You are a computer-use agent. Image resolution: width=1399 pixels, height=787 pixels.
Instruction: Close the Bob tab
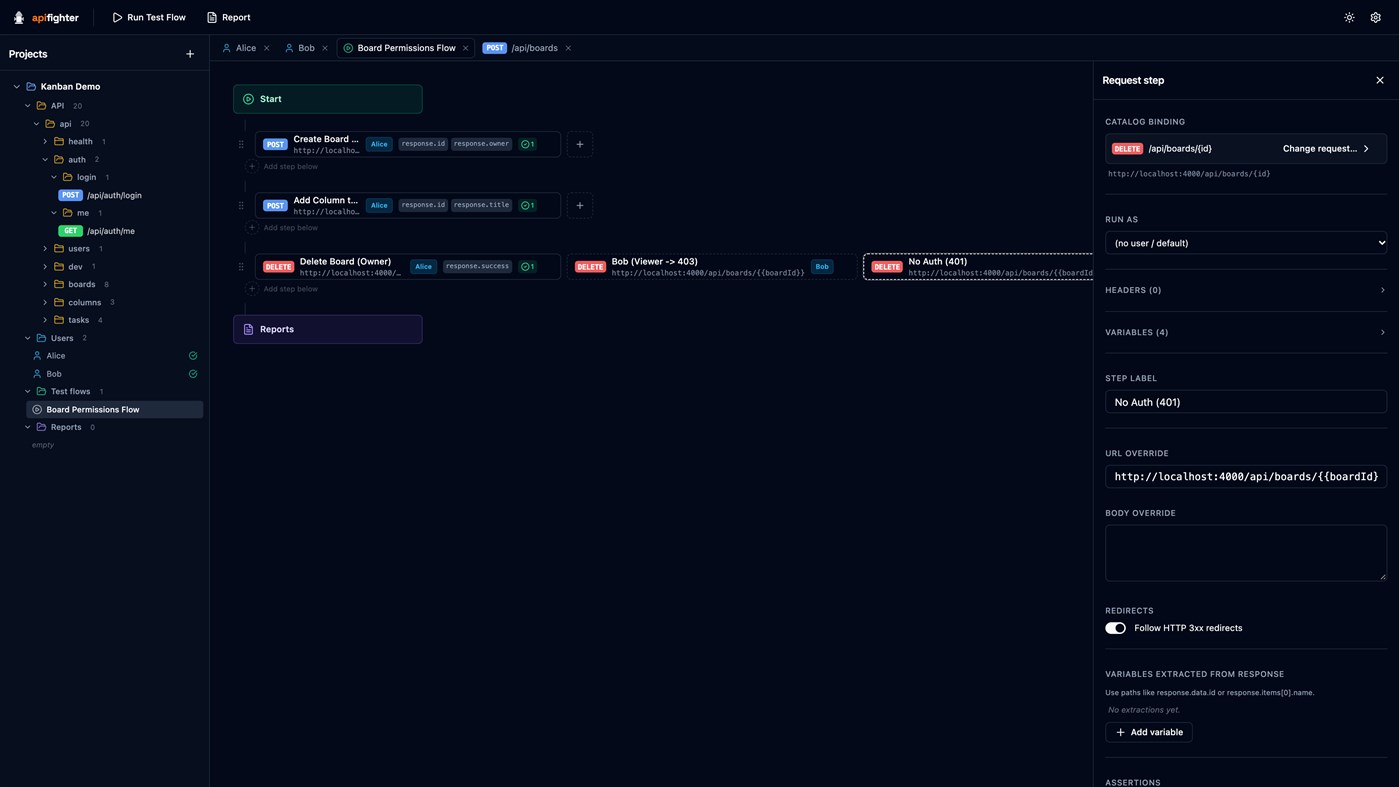325,48
